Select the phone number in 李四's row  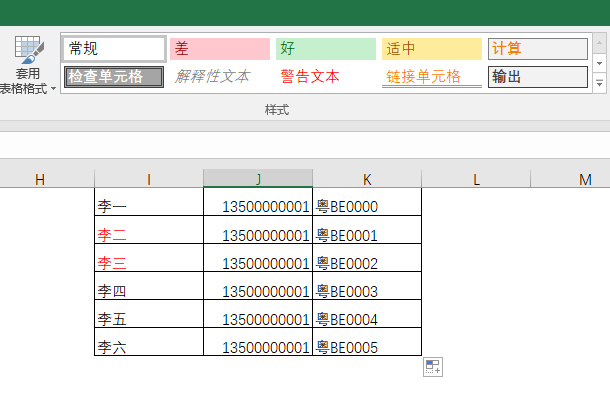[x=258, y=285]
